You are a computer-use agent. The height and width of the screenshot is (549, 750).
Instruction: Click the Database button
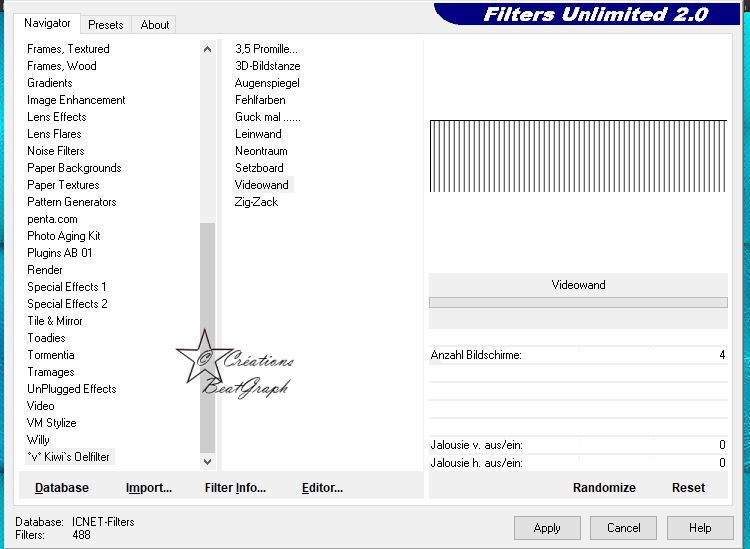(x=62, y=488)
